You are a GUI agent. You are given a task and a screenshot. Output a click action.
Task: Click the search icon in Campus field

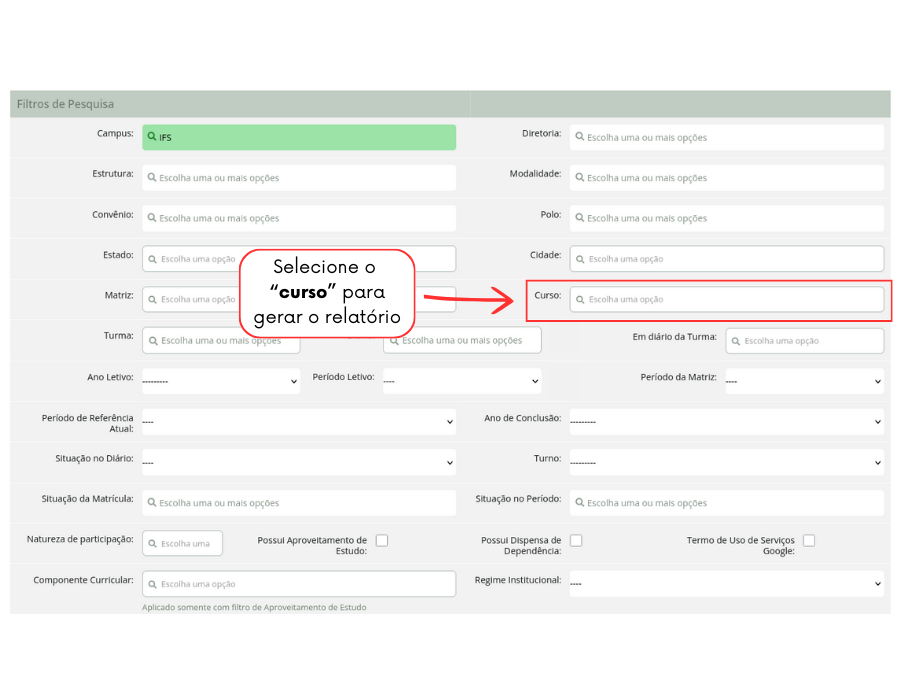point(151,137)
